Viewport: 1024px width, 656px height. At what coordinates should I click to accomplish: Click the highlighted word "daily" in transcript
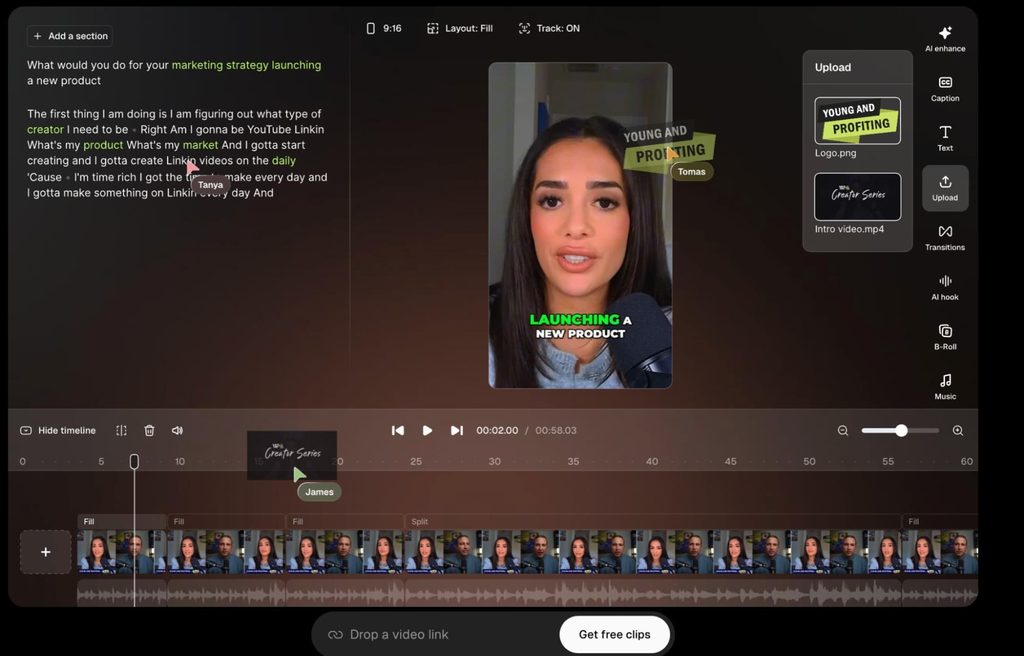point(283,161)
